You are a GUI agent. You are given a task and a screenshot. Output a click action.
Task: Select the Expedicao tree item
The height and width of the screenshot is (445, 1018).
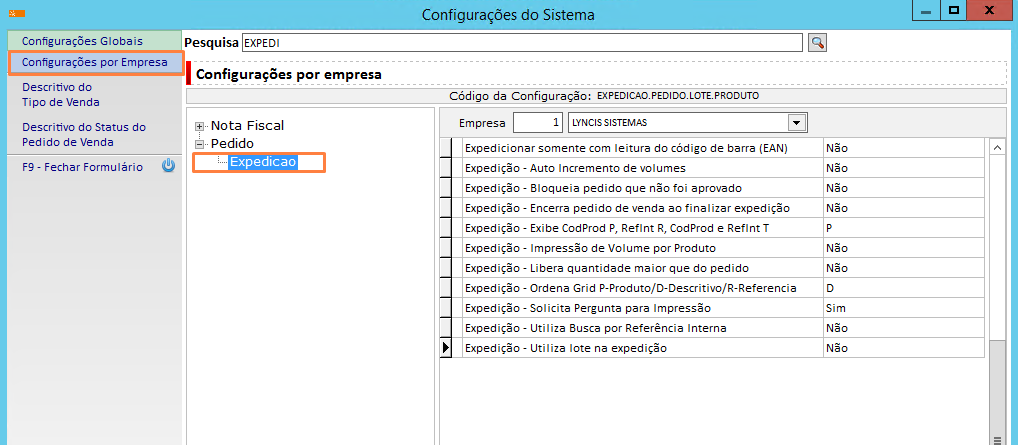pyautogui.click(x=262, y=162)
